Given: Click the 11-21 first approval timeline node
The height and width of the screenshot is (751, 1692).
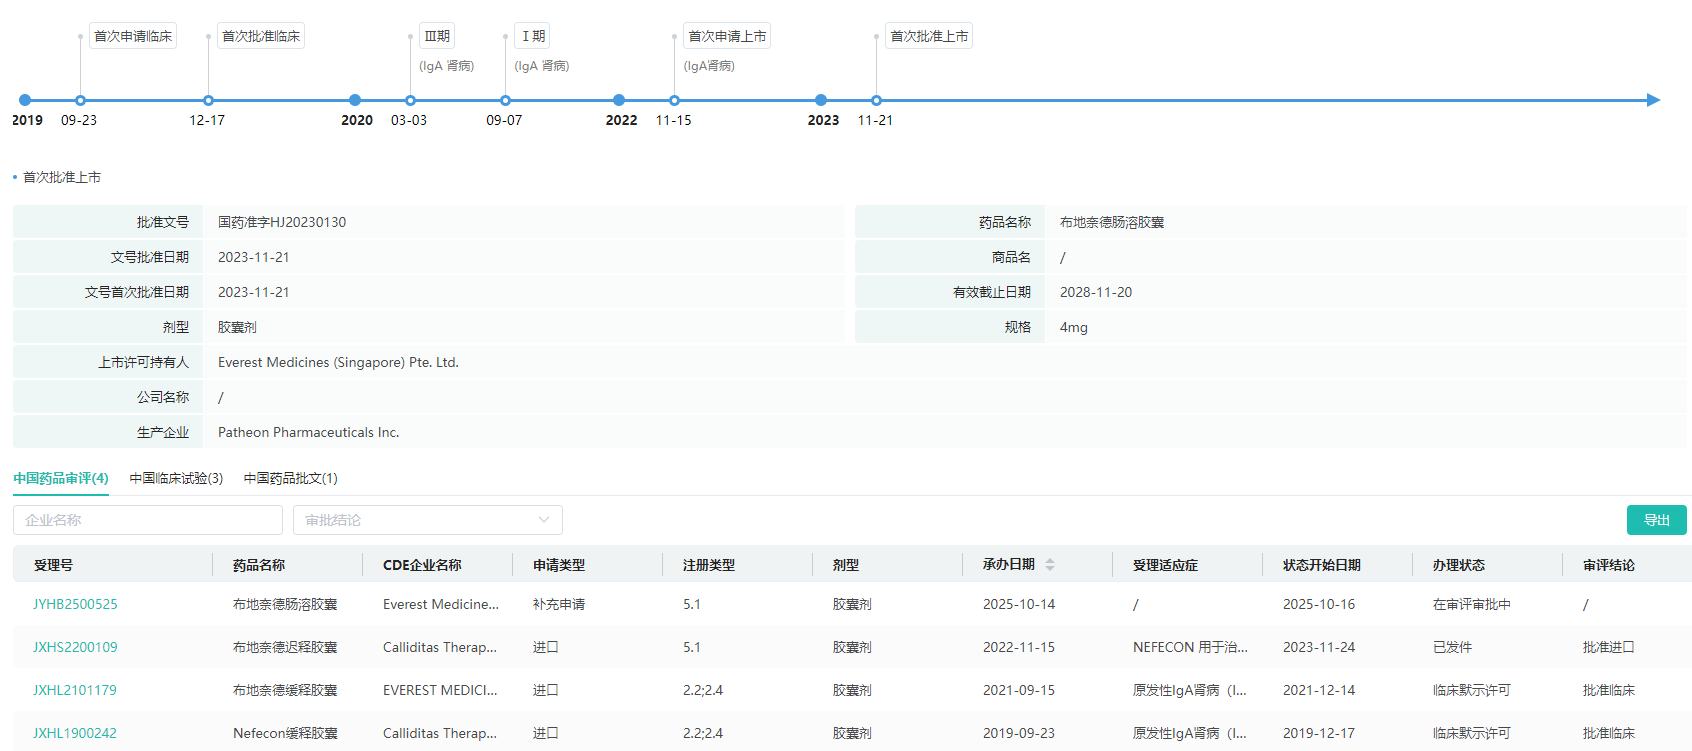Looking at the screenshot, I should [876, 100].
